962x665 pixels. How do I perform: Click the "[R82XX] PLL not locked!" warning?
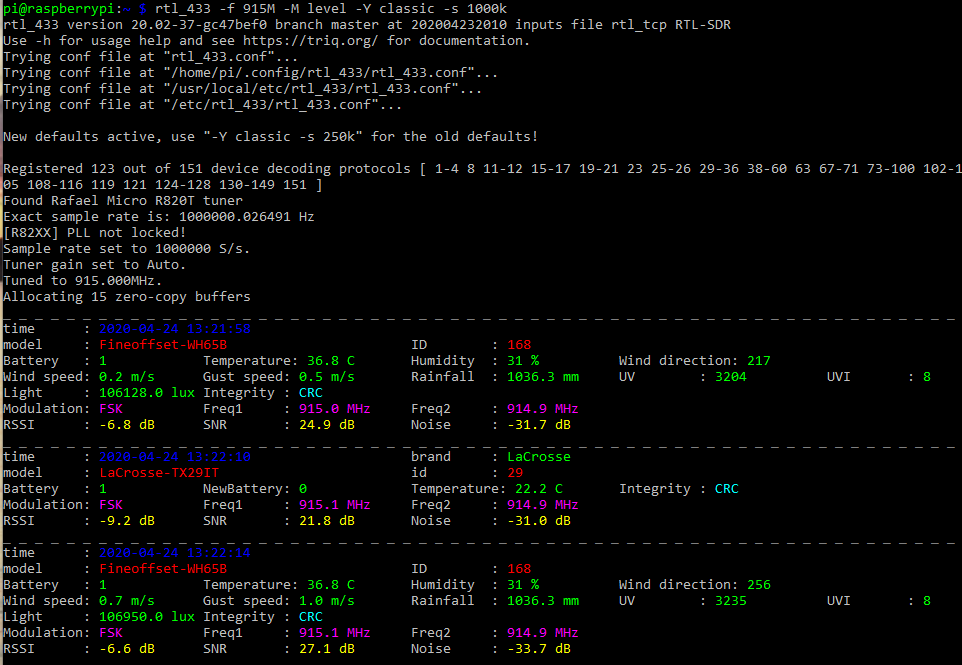(x=94, y=233)
